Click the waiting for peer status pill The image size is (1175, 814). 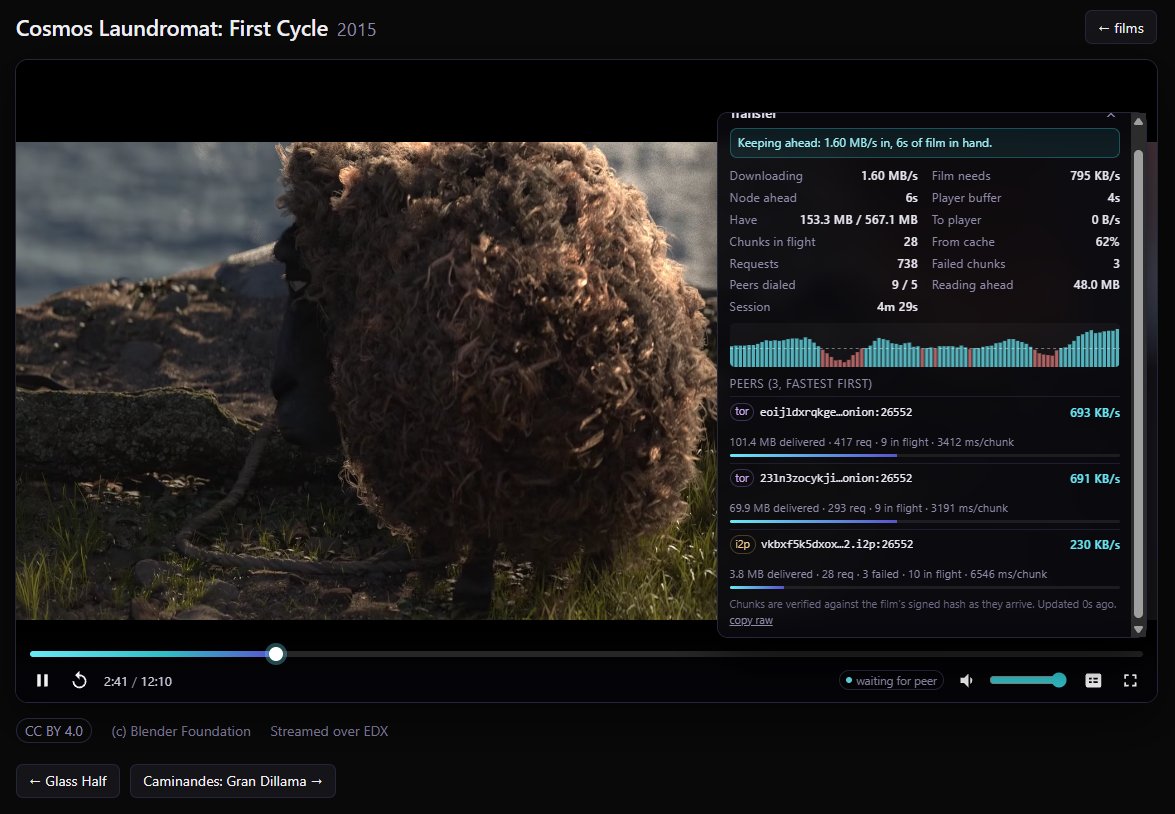891,681
